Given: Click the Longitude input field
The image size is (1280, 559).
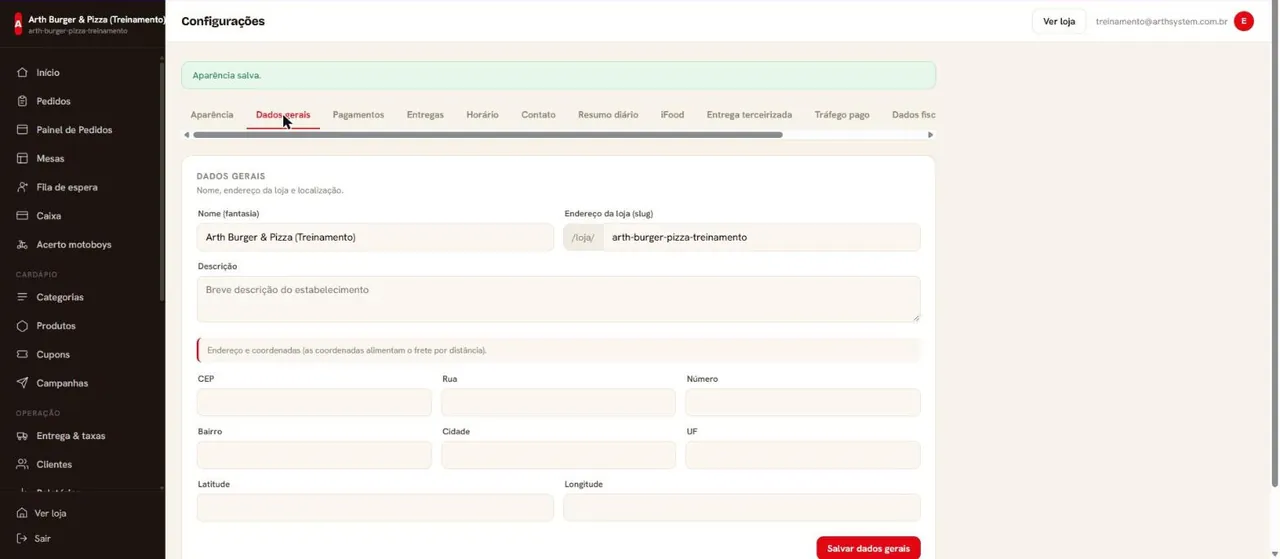Looking at the screenshot, I should tap(742, 507).
